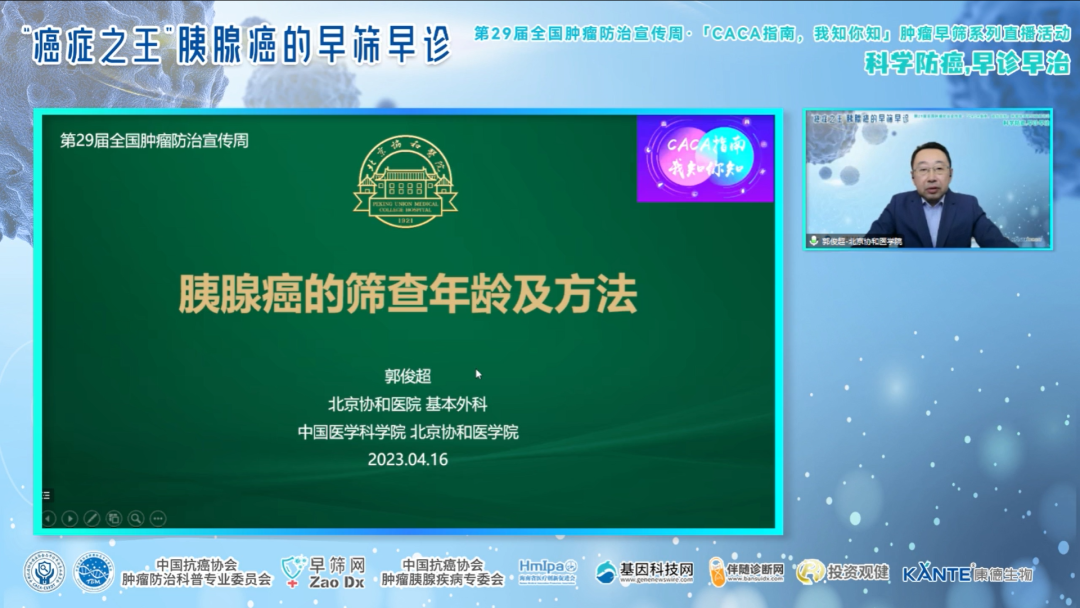Click the CACA circular logo in footer
Viewport: 1080px width, 608px height.
click(x=44, y=572)
